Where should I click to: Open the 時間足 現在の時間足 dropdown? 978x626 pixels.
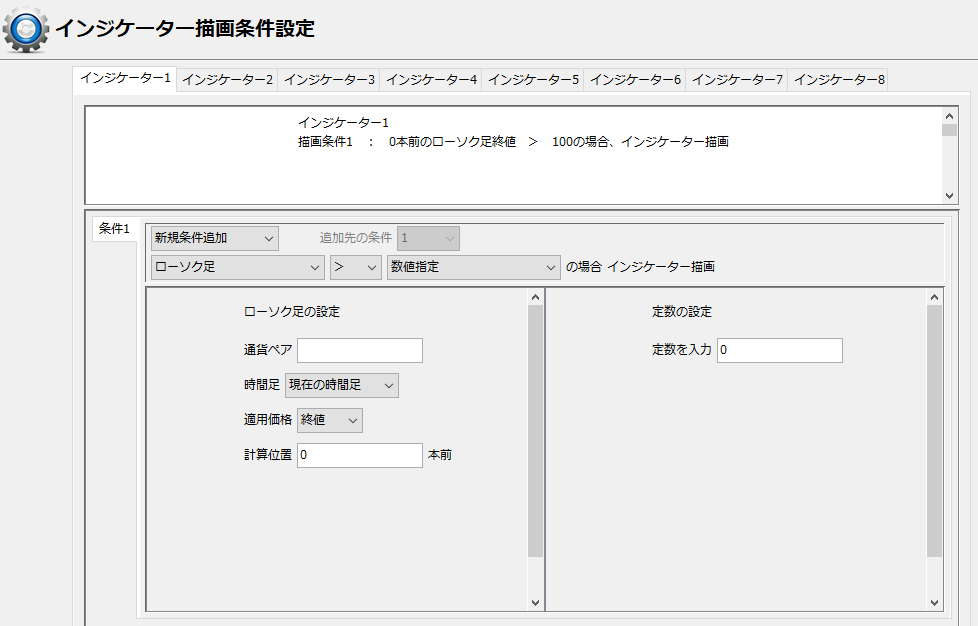pyautogui.click(x=341, y=385)
